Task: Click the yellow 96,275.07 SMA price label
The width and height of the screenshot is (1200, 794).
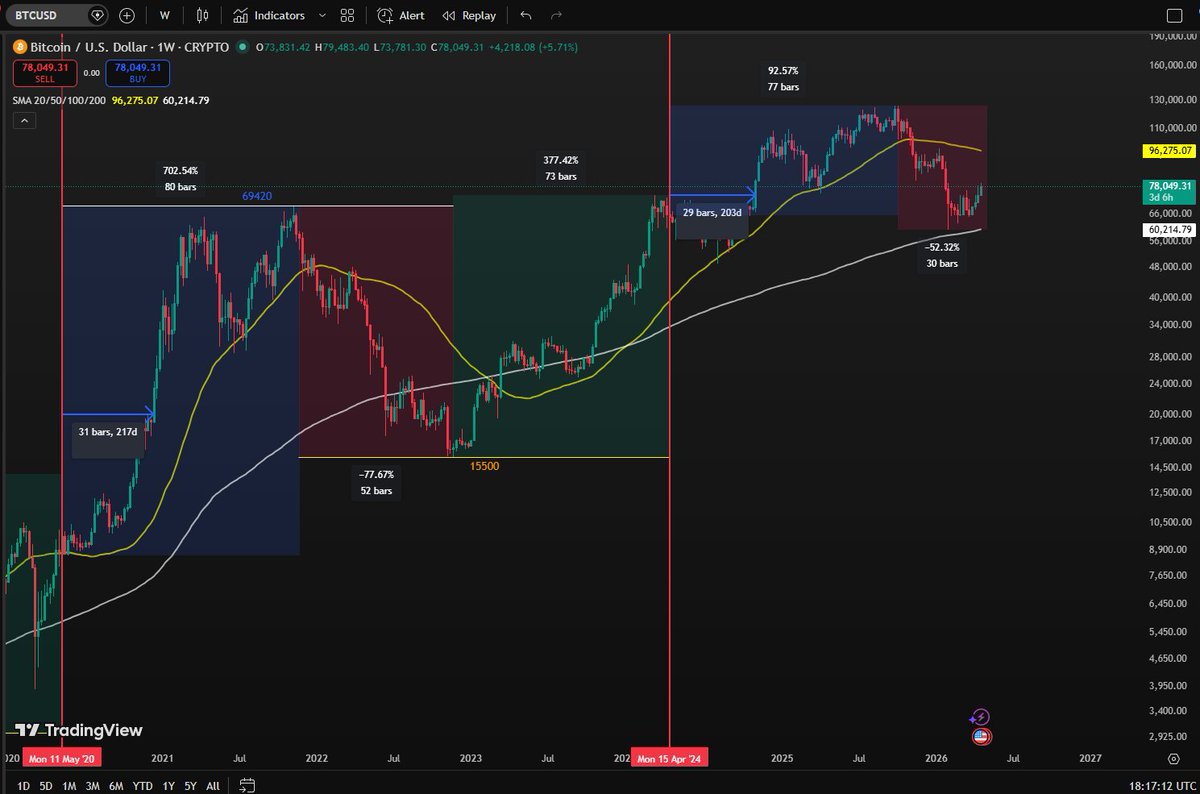Action: [x=1167, y=150]
